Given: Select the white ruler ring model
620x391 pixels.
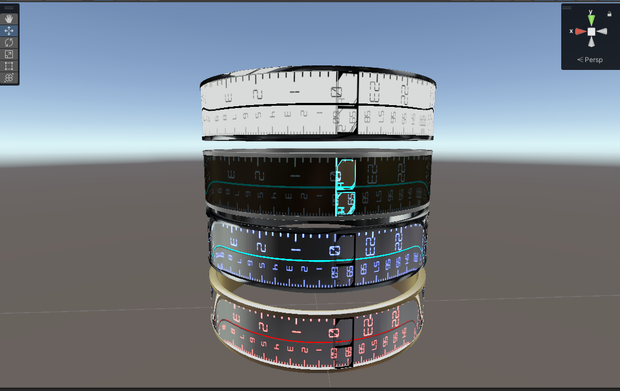Looking at the screenshot, I should (318, 104).
